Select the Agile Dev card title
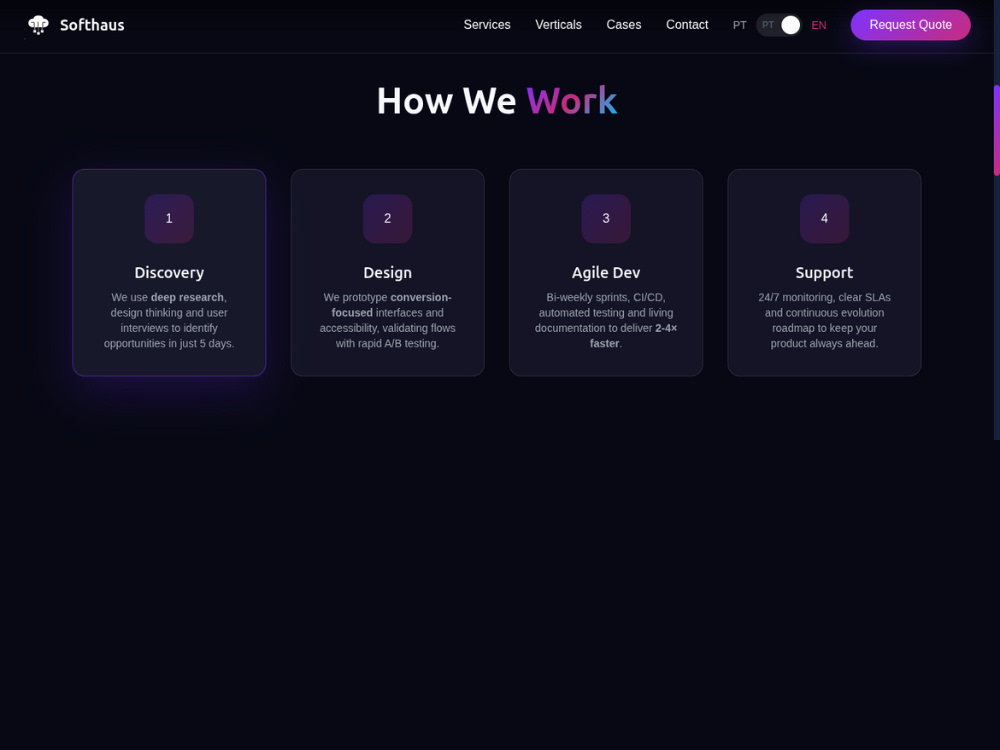 pyautogui.click(x=606, y=272)
